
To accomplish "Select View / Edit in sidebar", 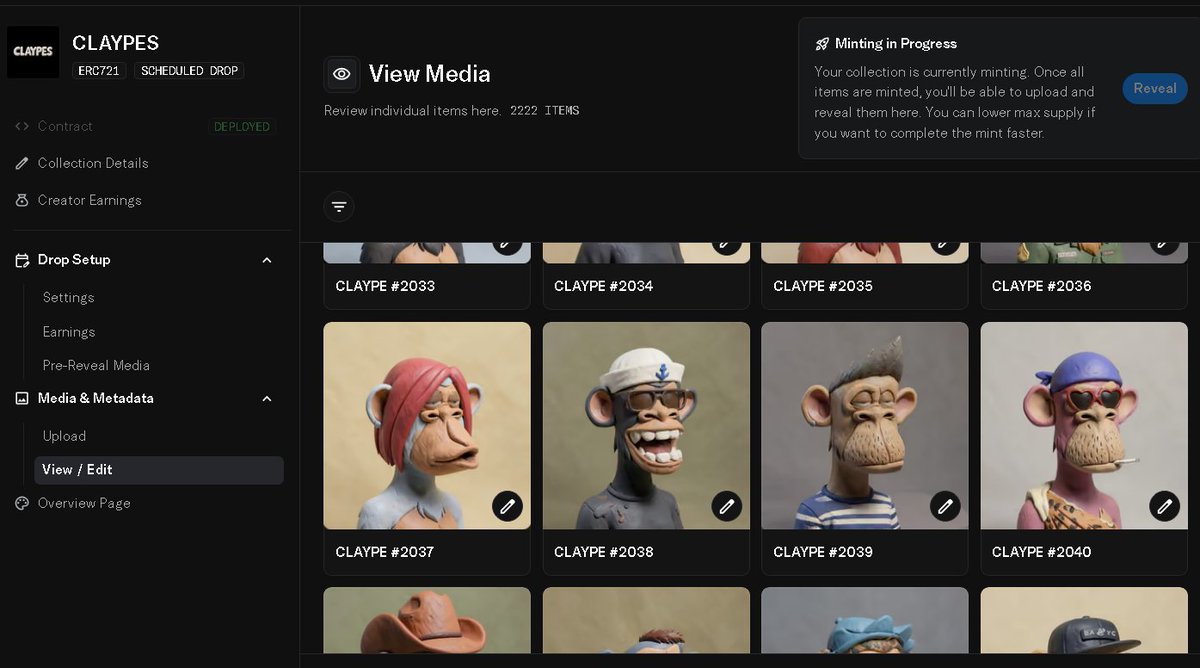I will coord(159,470).
